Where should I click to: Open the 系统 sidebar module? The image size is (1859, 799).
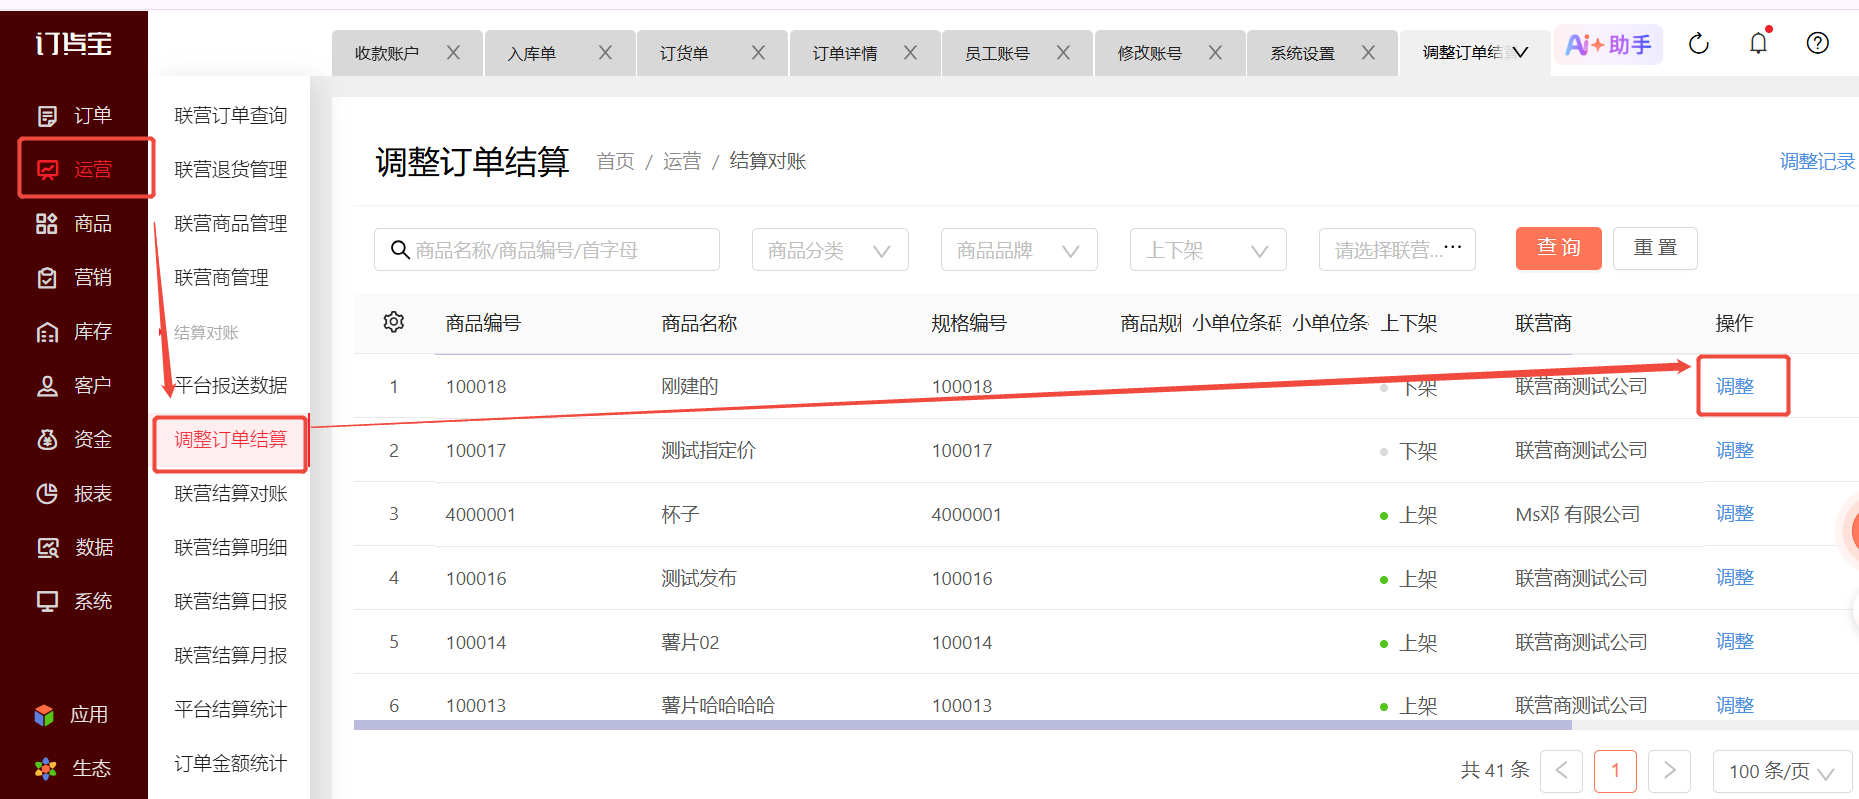coord(74,602)
